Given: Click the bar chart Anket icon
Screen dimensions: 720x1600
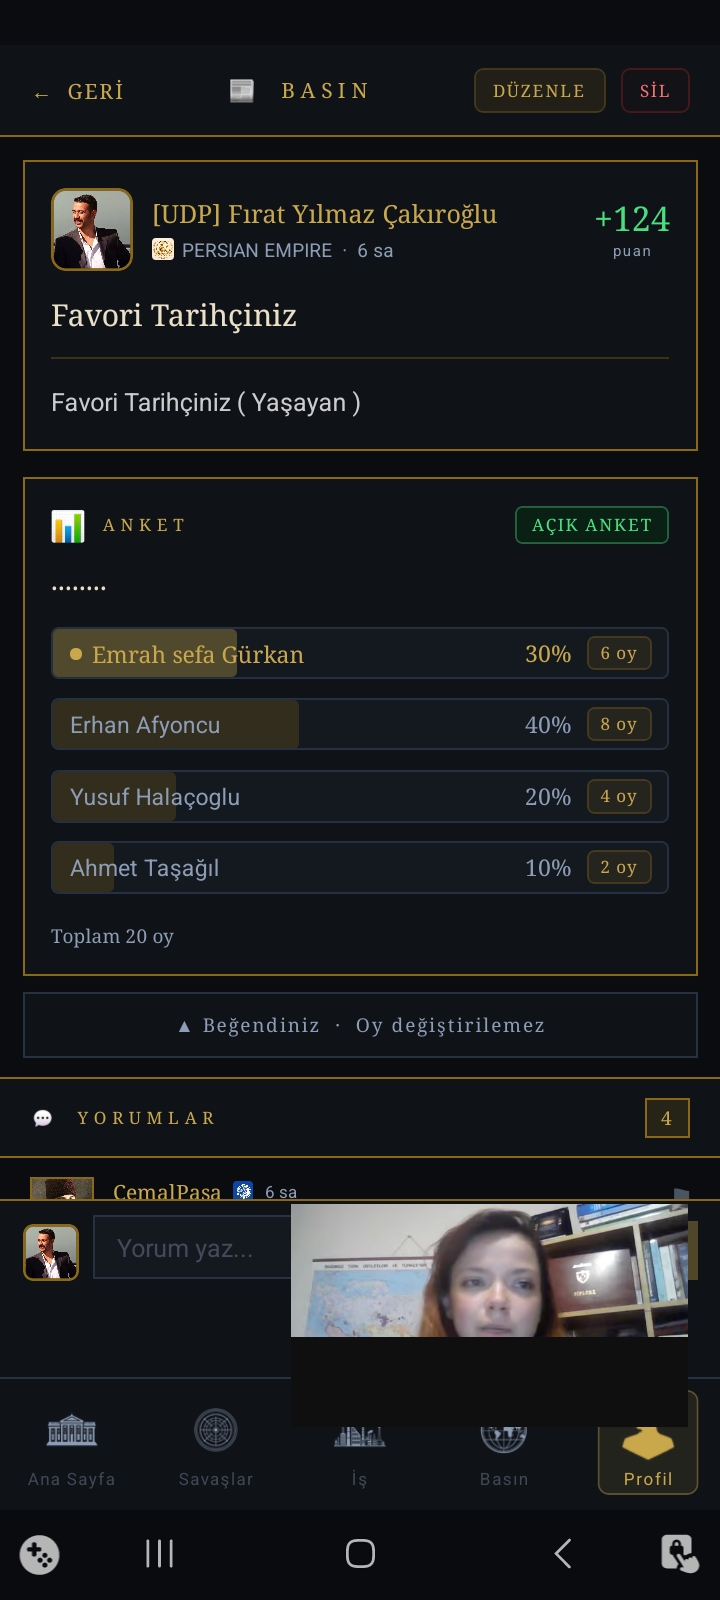Looking at the screenshot, I should [68, 526].
